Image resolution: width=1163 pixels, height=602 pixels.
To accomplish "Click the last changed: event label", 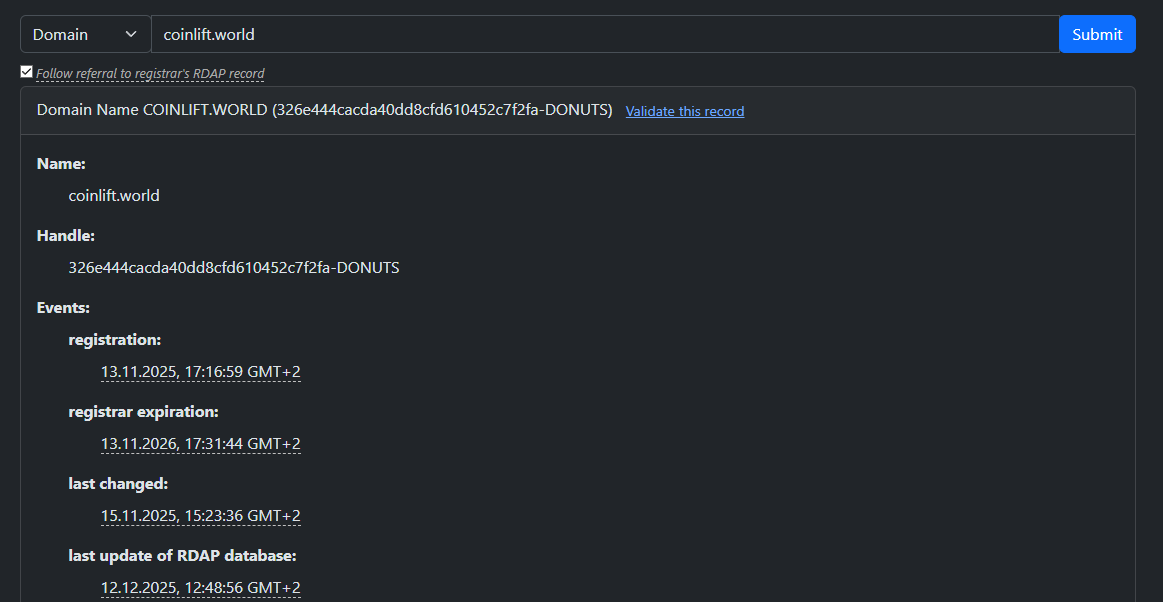I will [x=118, y=484].
